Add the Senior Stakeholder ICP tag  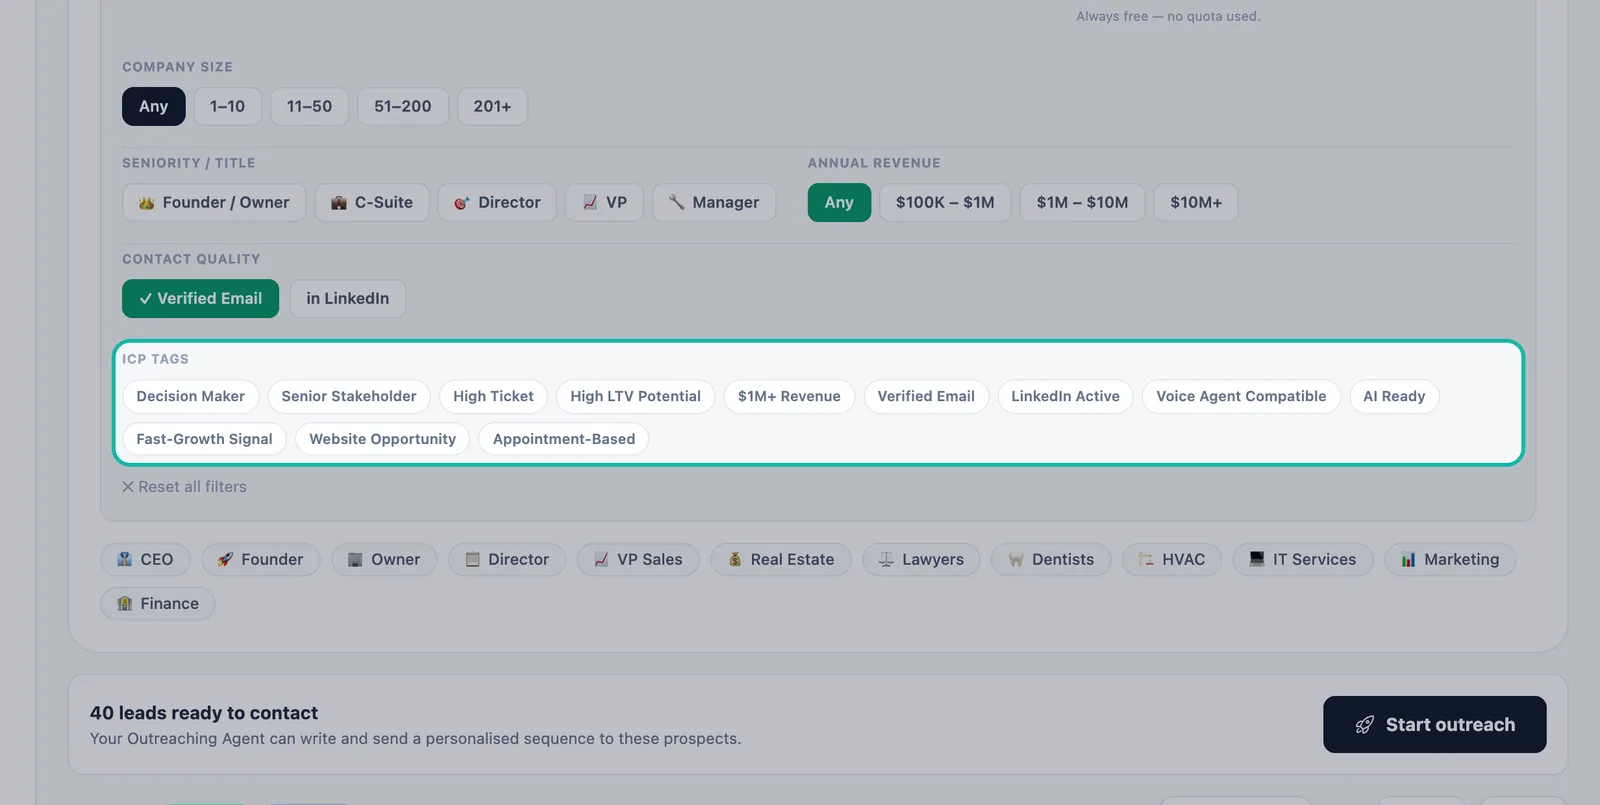349,396
